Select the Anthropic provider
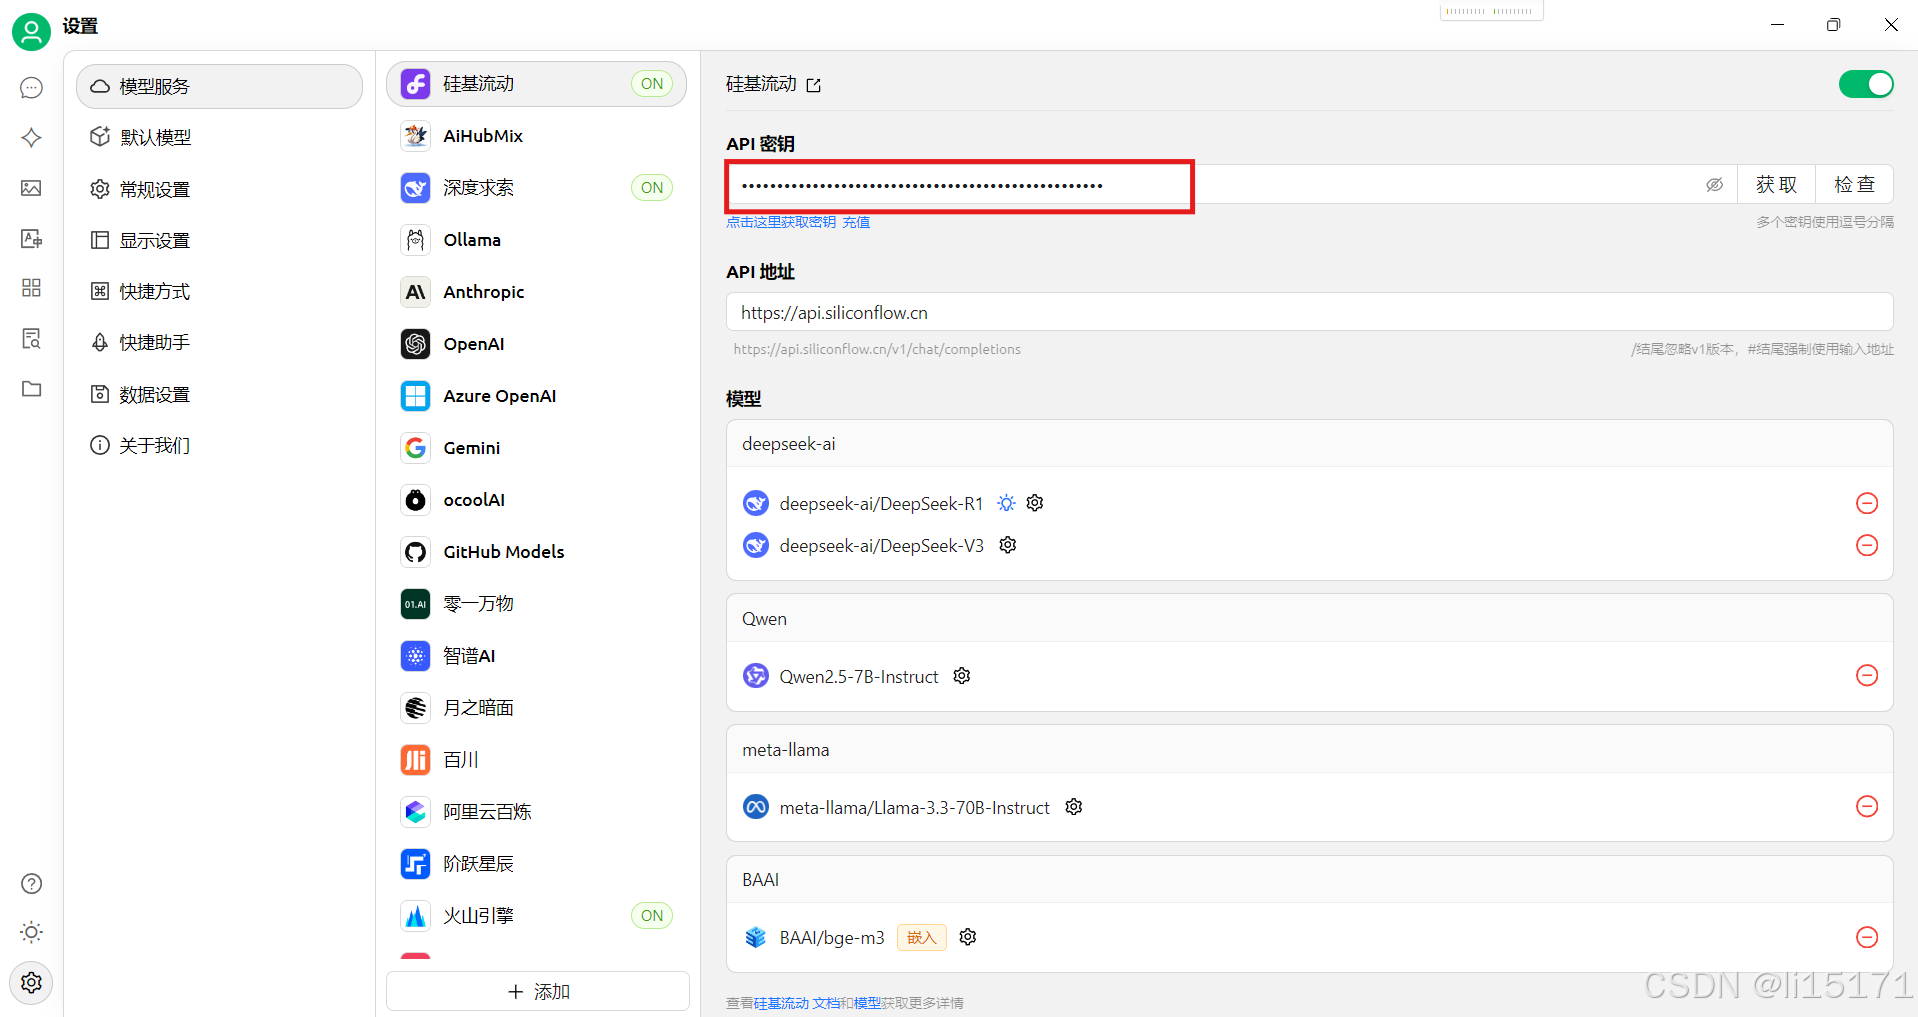The width and height of the screenshot is (1918, 1017). coord(537,292)
